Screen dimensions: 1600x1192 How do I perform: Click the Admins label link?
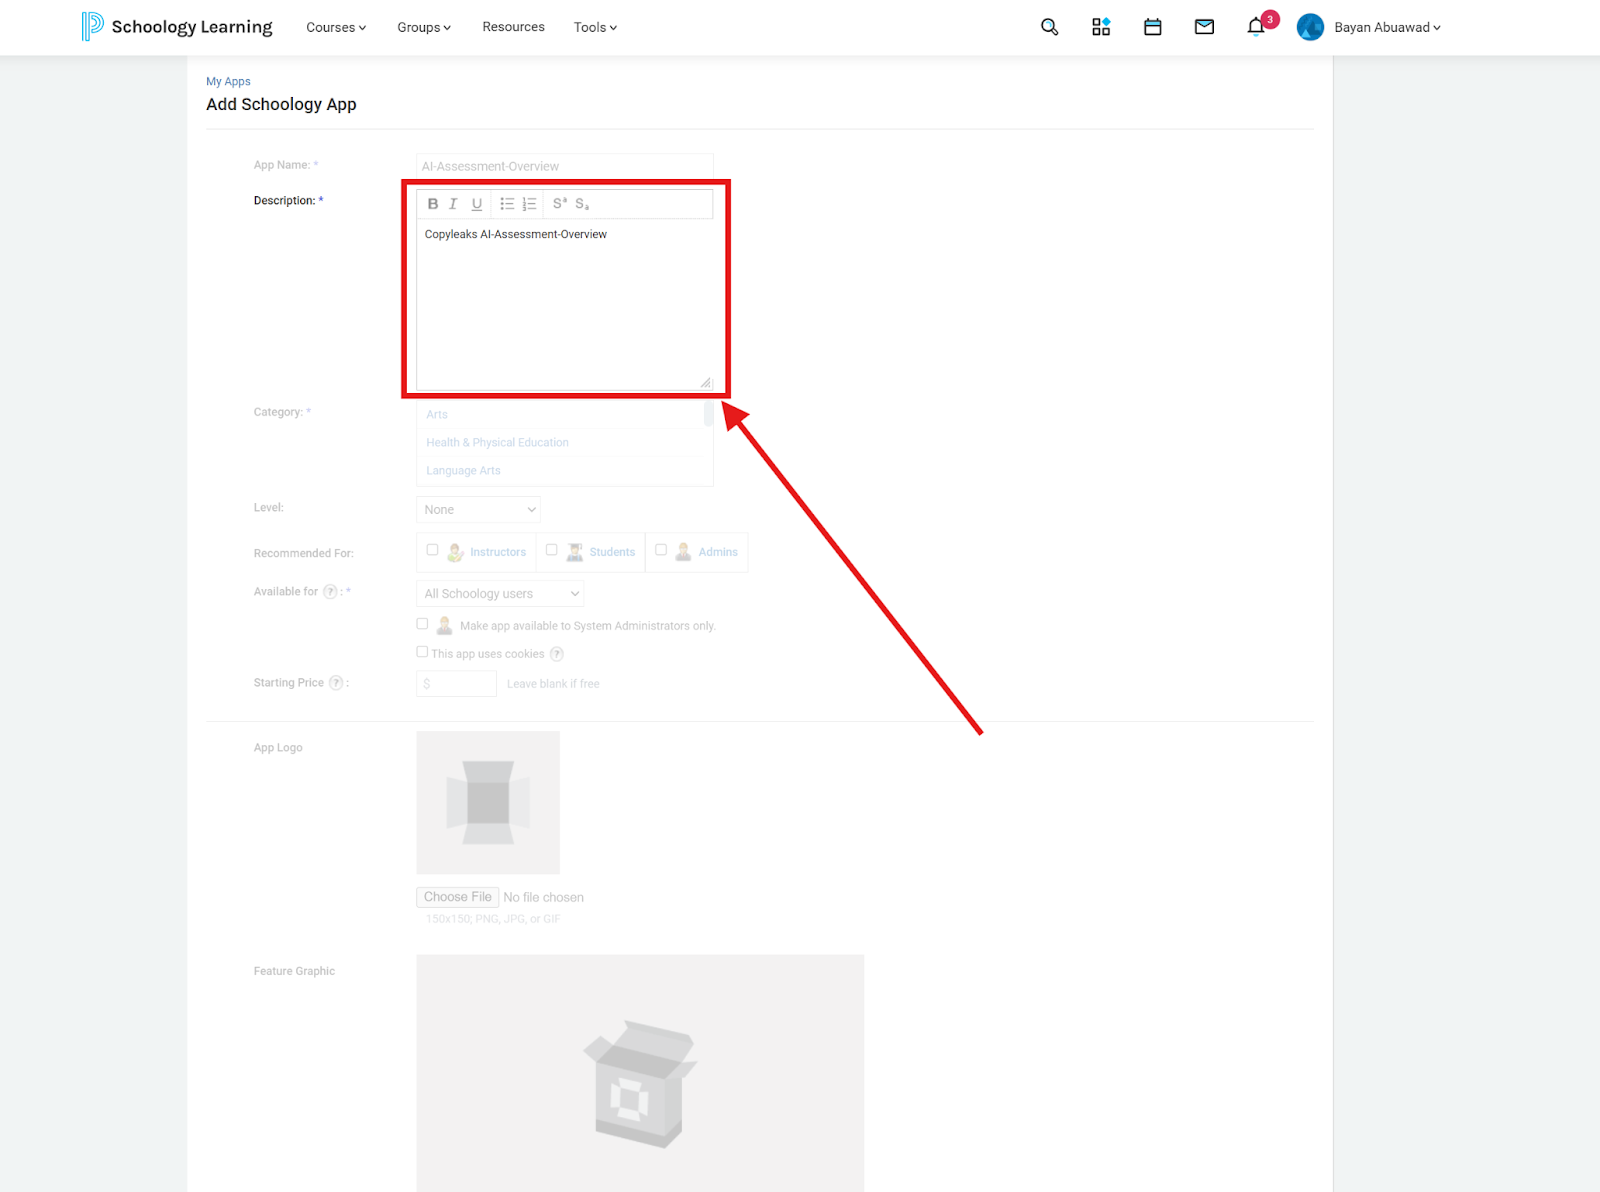[x=718, y=552]
